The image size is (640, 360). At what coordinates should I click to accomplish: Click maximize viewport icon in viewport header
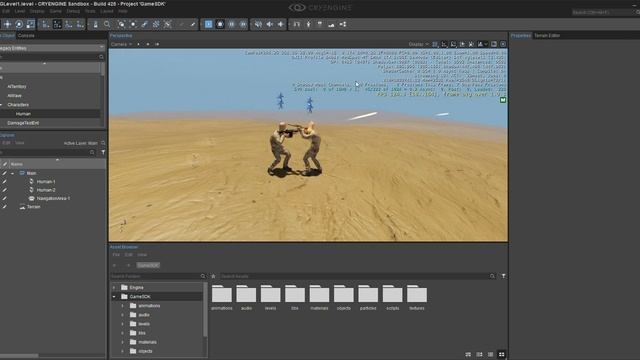[x=494, y=44]
